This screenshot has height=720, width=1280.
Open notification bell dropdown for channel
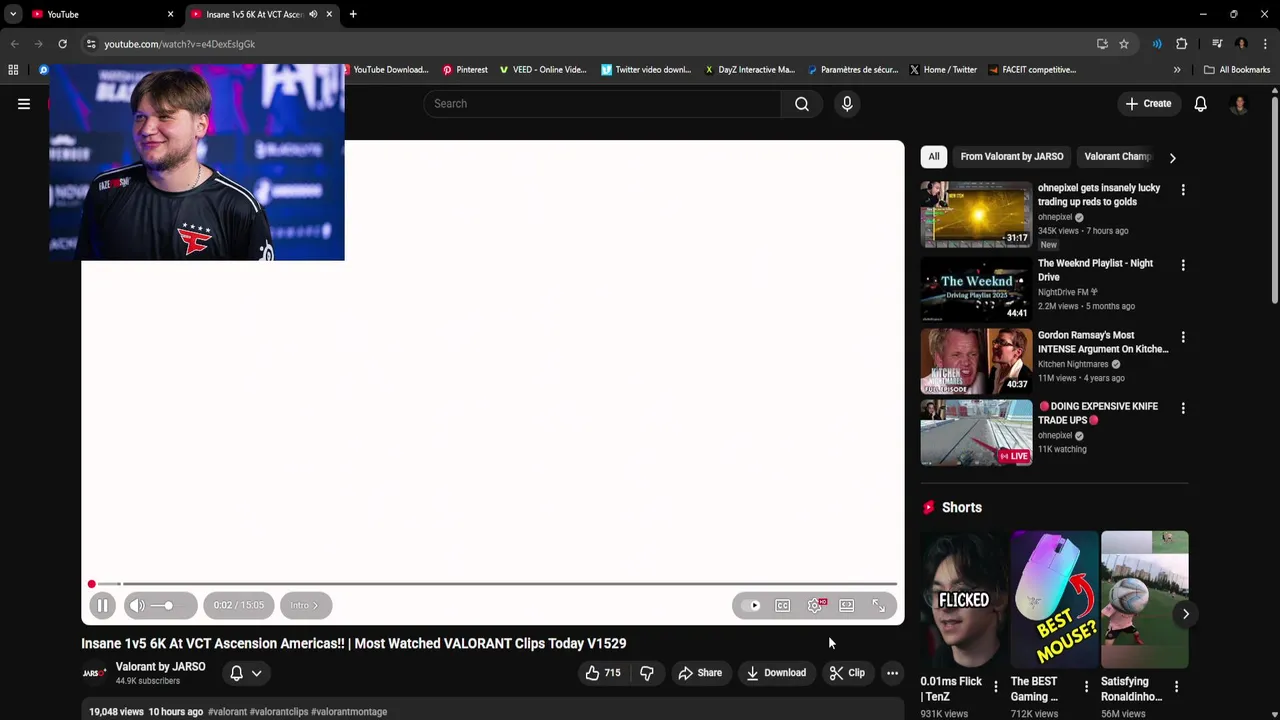coord(246,673)
